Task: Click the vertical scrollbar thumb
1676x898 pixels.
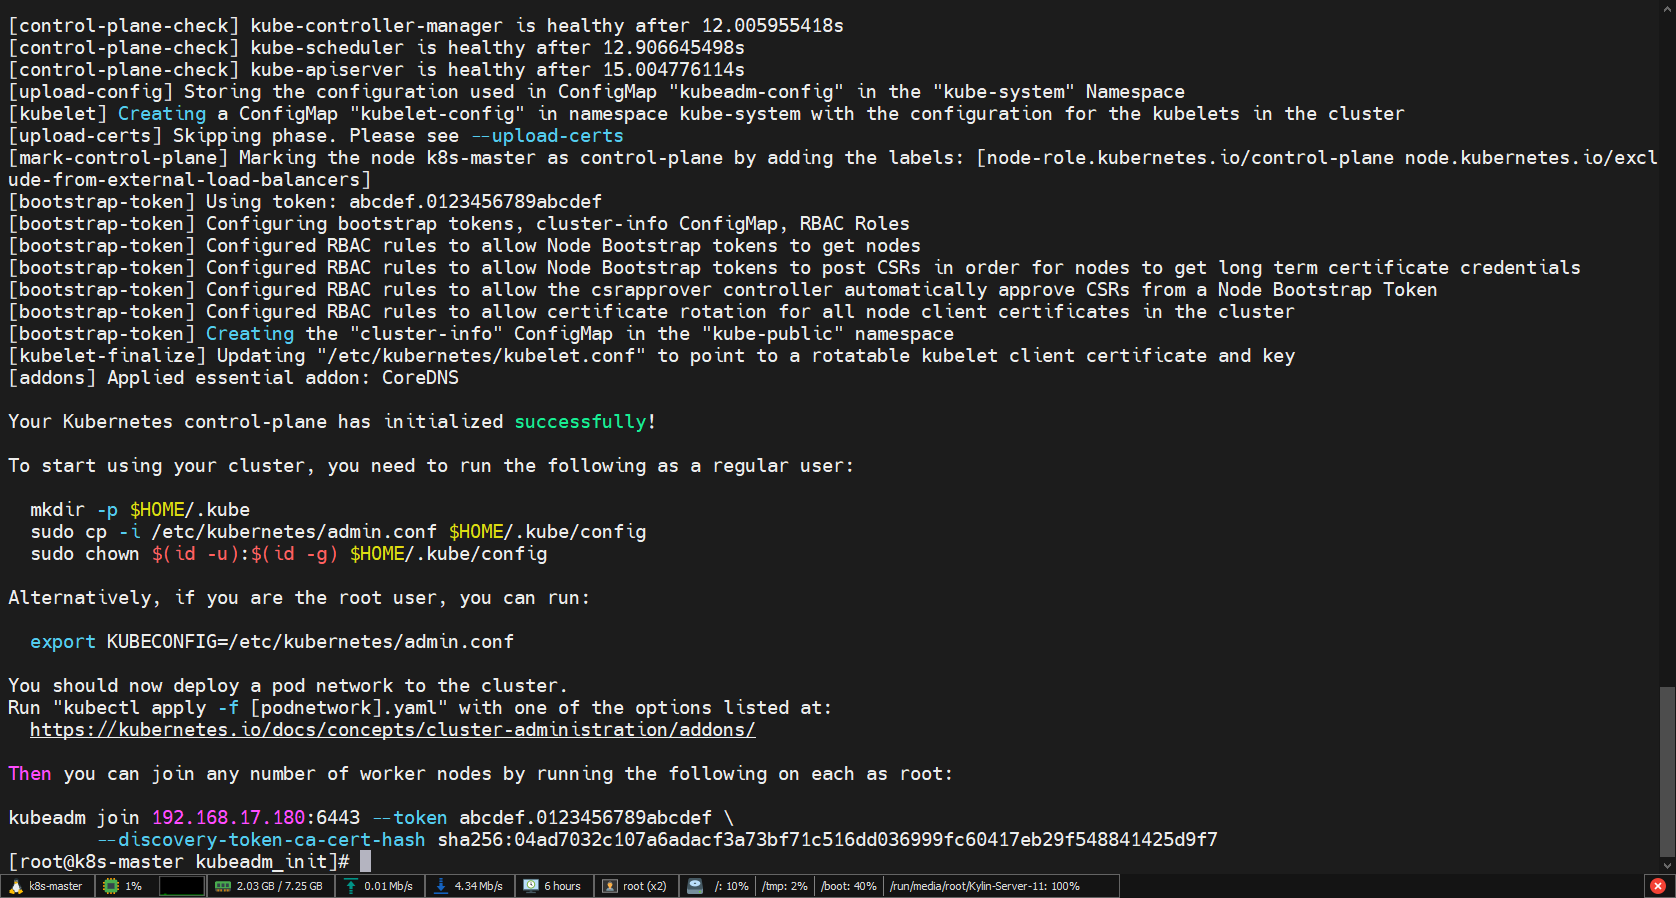Action: (x=1666, y=770)
